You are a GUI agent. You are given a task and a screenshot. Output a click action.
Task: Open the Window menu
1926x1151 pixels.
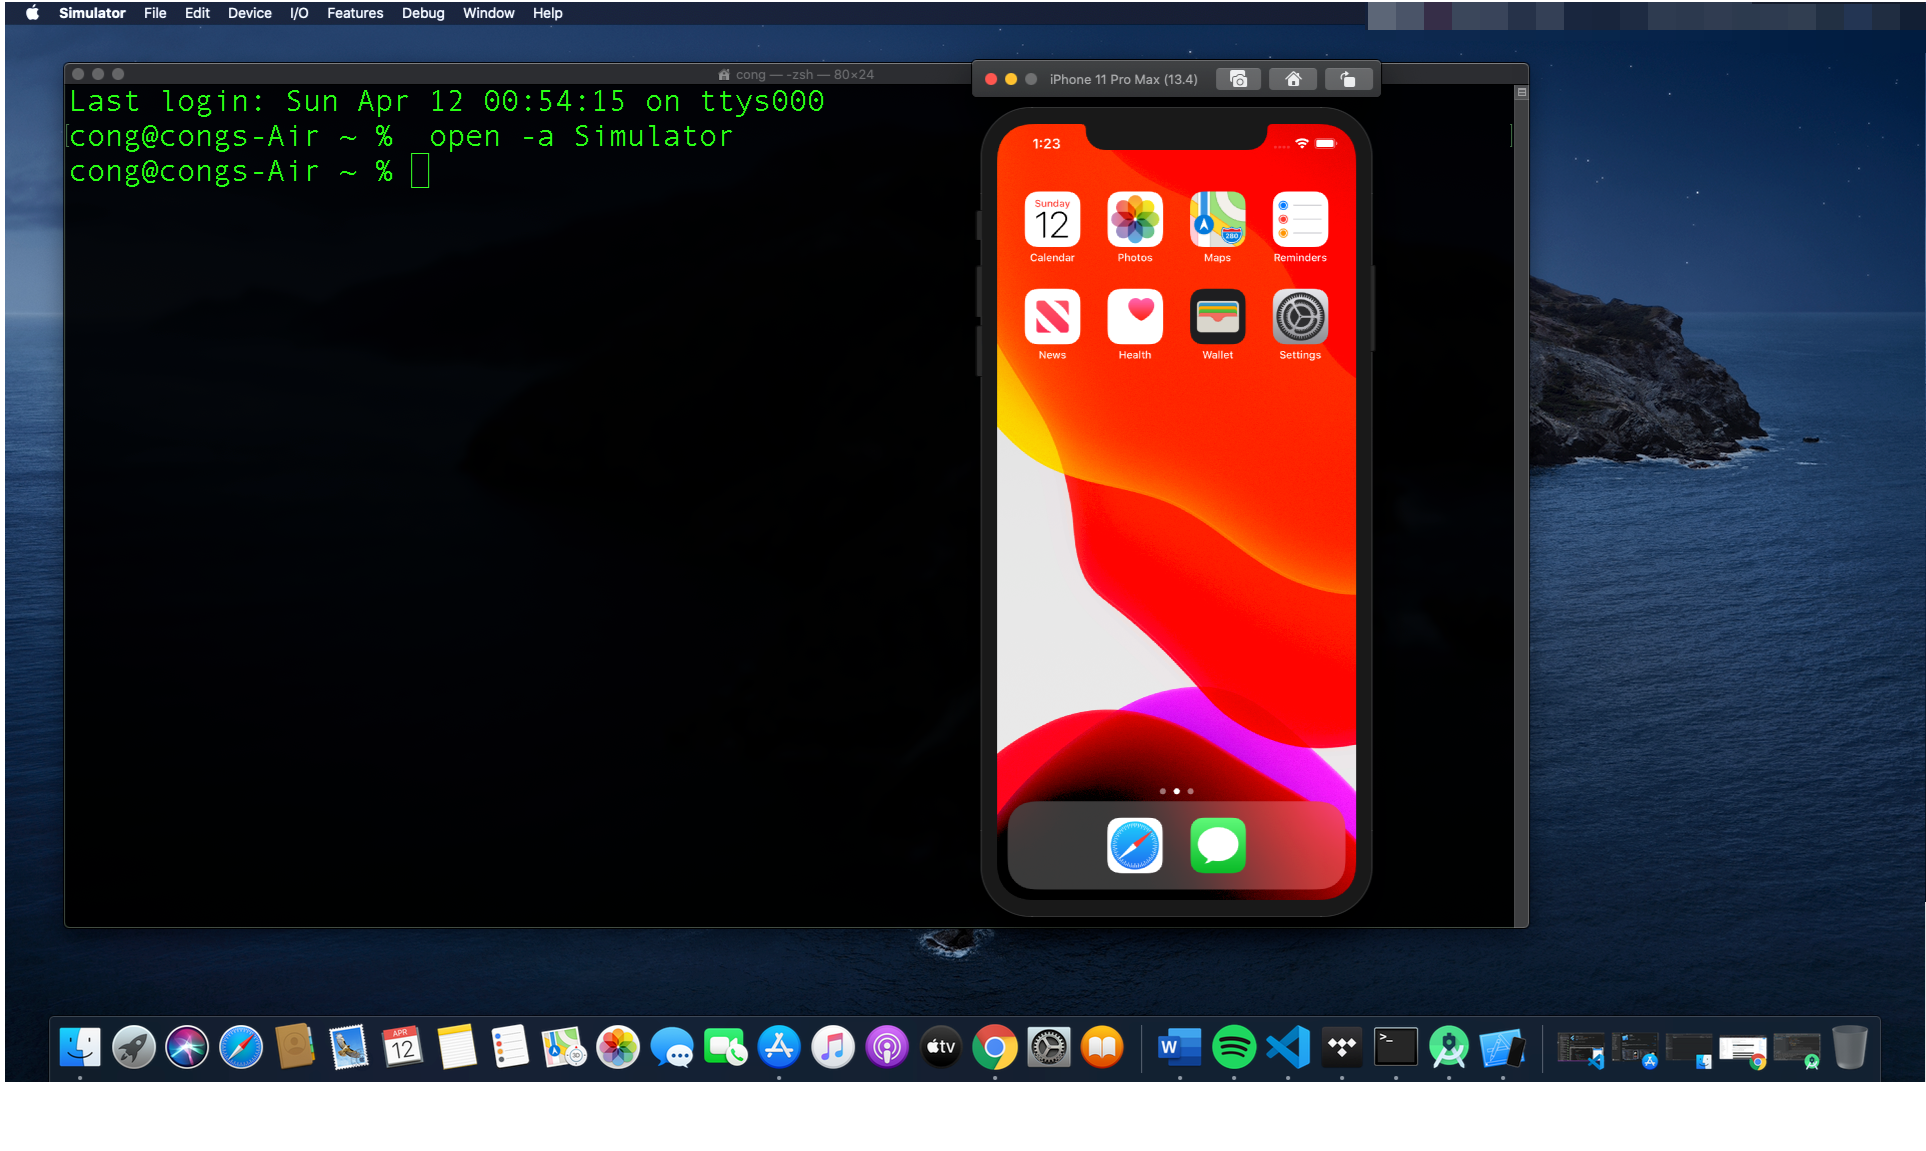[x=488, y=13]
